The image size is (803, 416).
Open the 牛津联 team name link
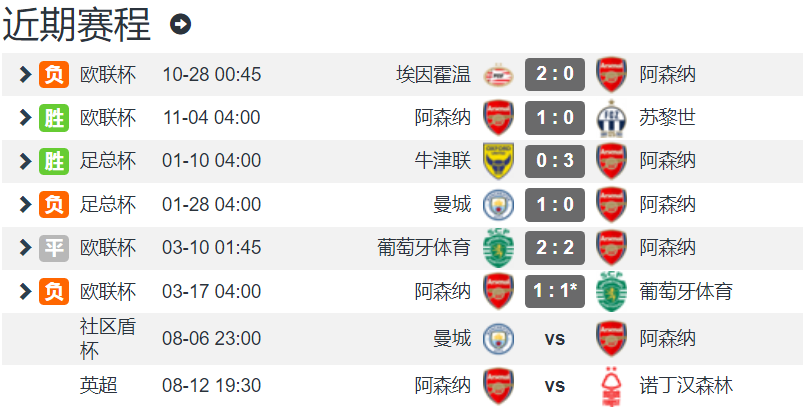pos(443,161)
